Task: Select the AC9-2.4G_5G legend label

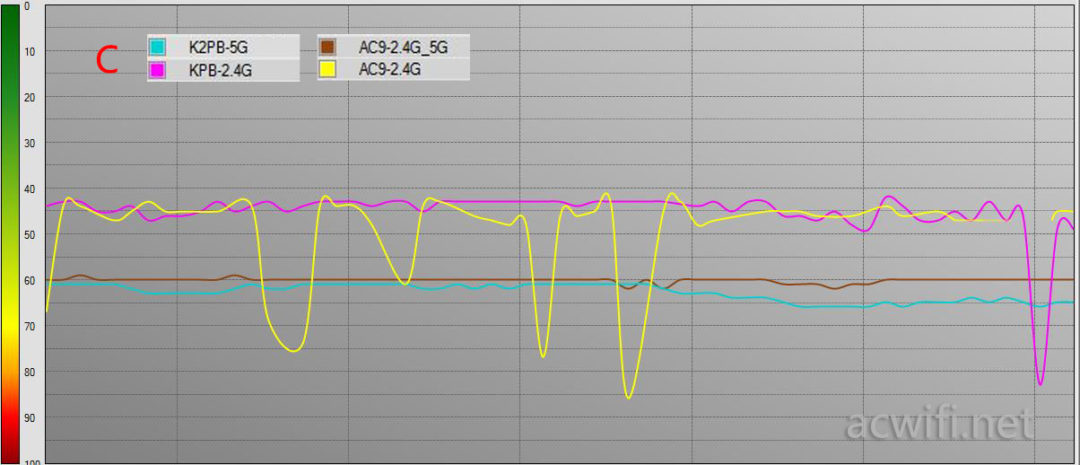Action: pyautogui.click(x=399, y=47)
